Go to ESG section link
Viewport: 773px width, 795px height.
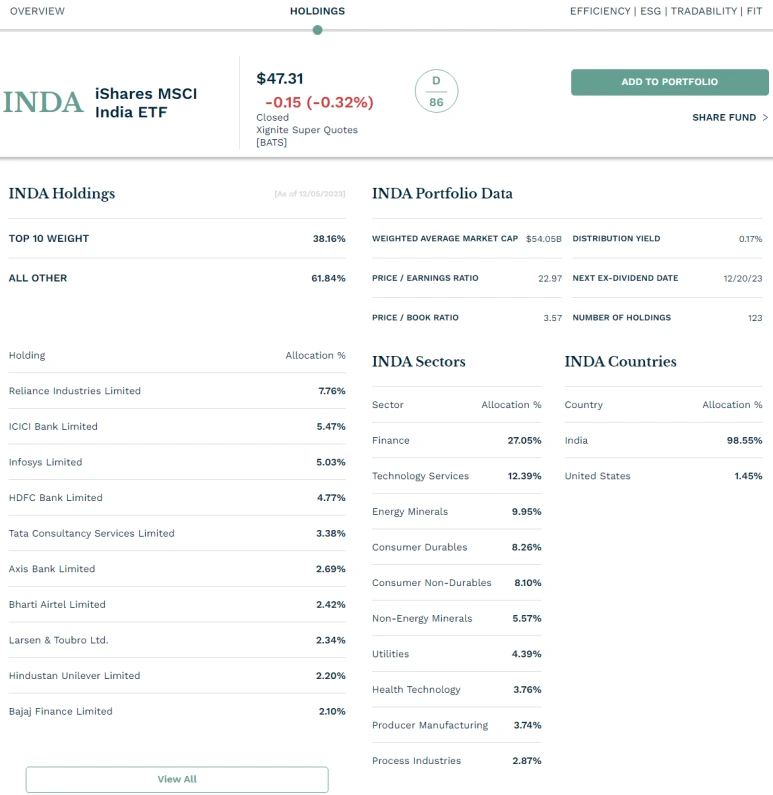(650, 11)
